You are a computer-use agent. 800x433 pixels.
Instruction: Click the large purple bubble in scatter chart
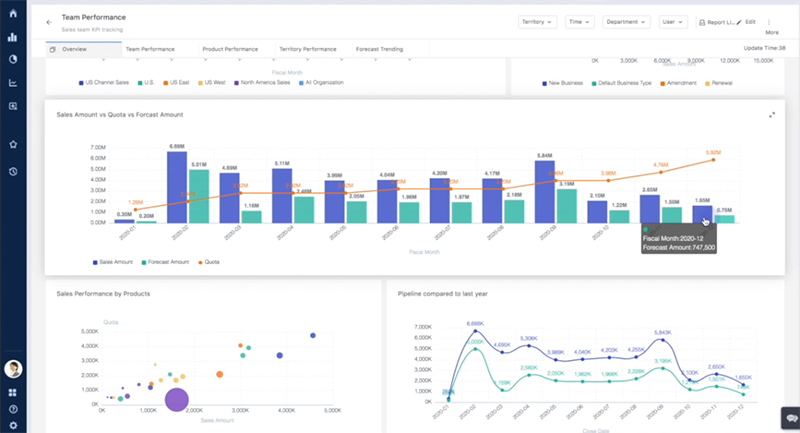pos(177,399)
